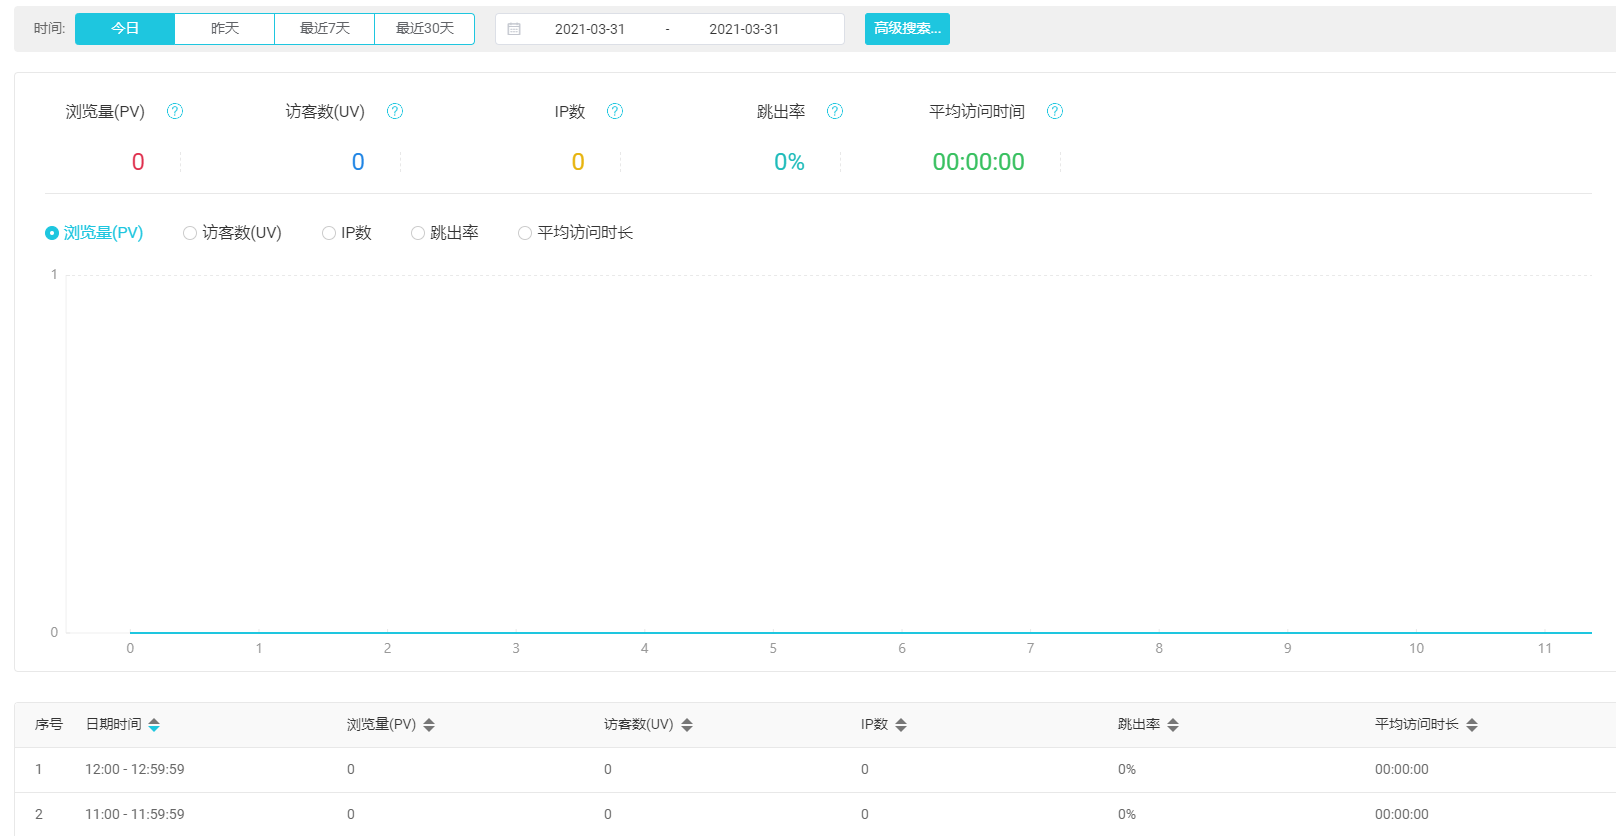Image resolution: width=1616 pixels, height=836 pixels.
Task: Click help icon next to 浏览量(PV)
Action: pyautogui.click(x=175, y=111)
